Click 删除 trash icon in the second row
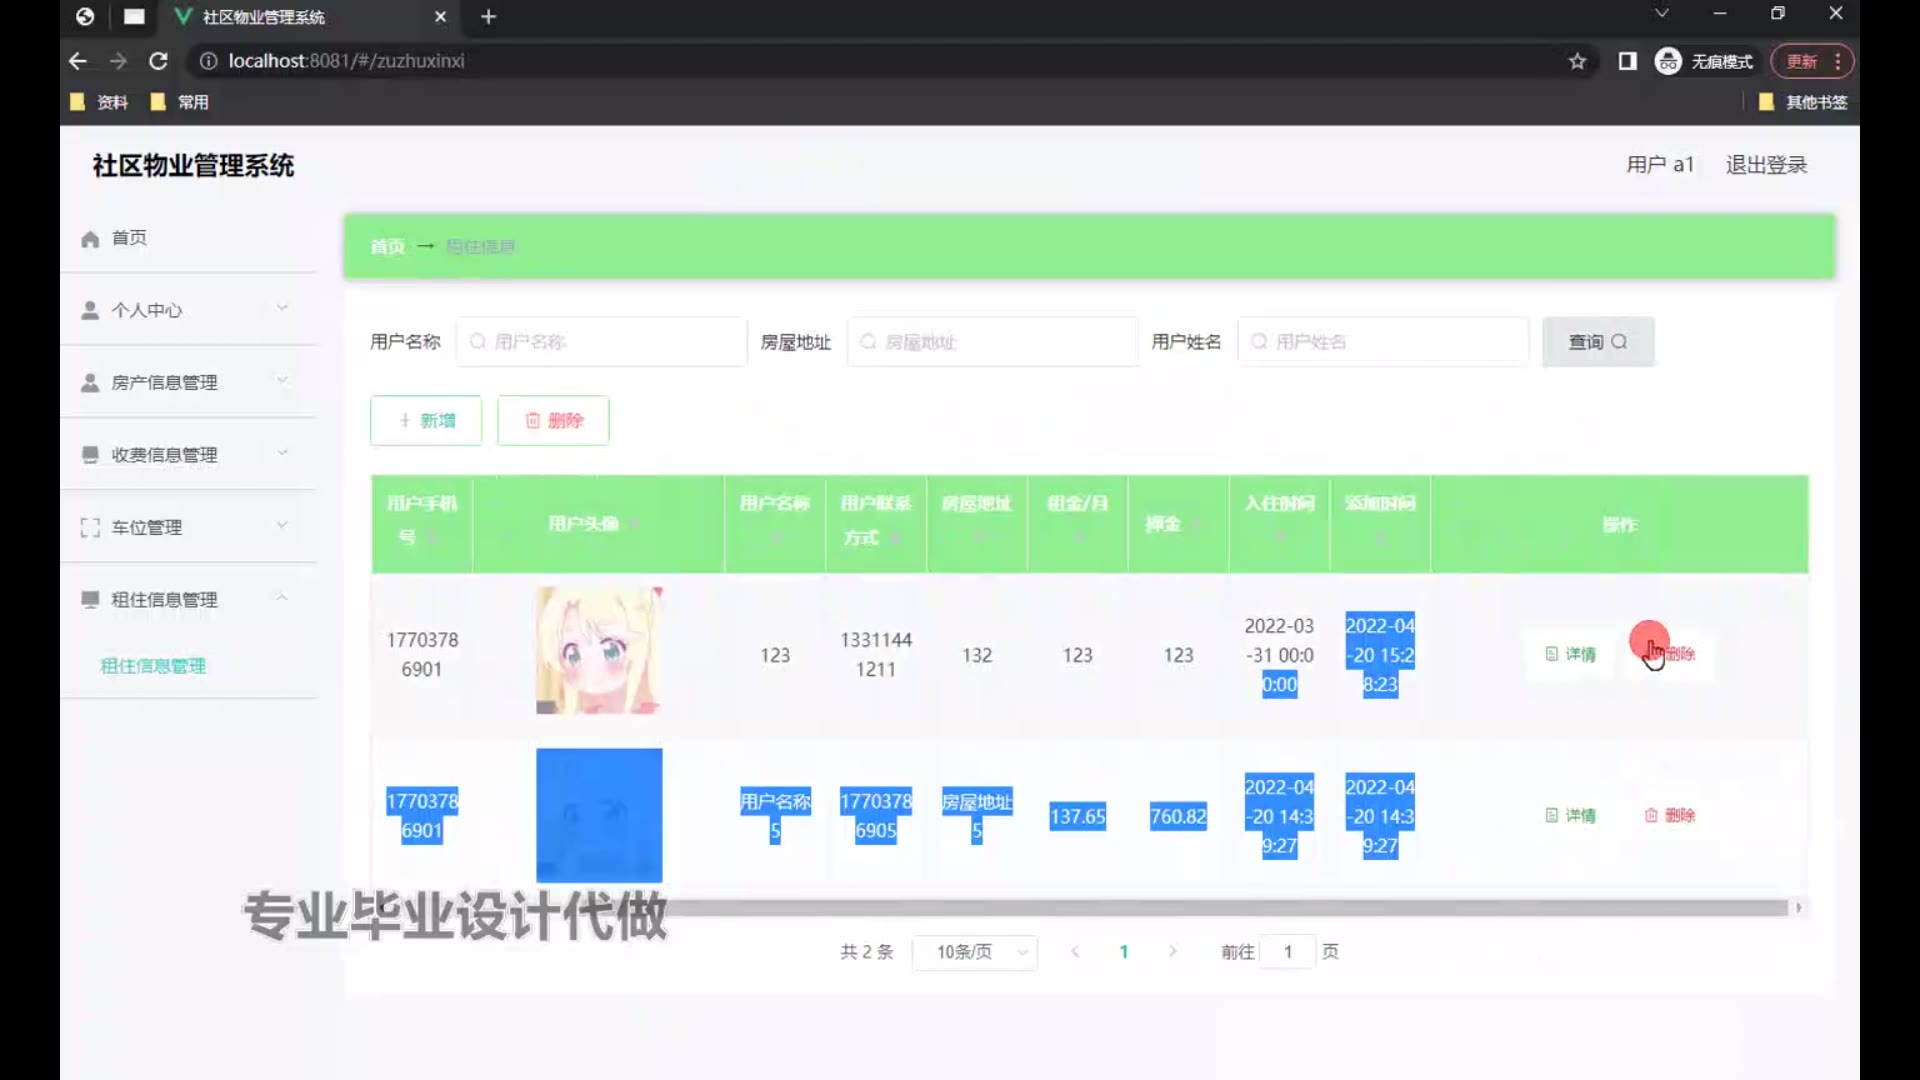 1651,816
